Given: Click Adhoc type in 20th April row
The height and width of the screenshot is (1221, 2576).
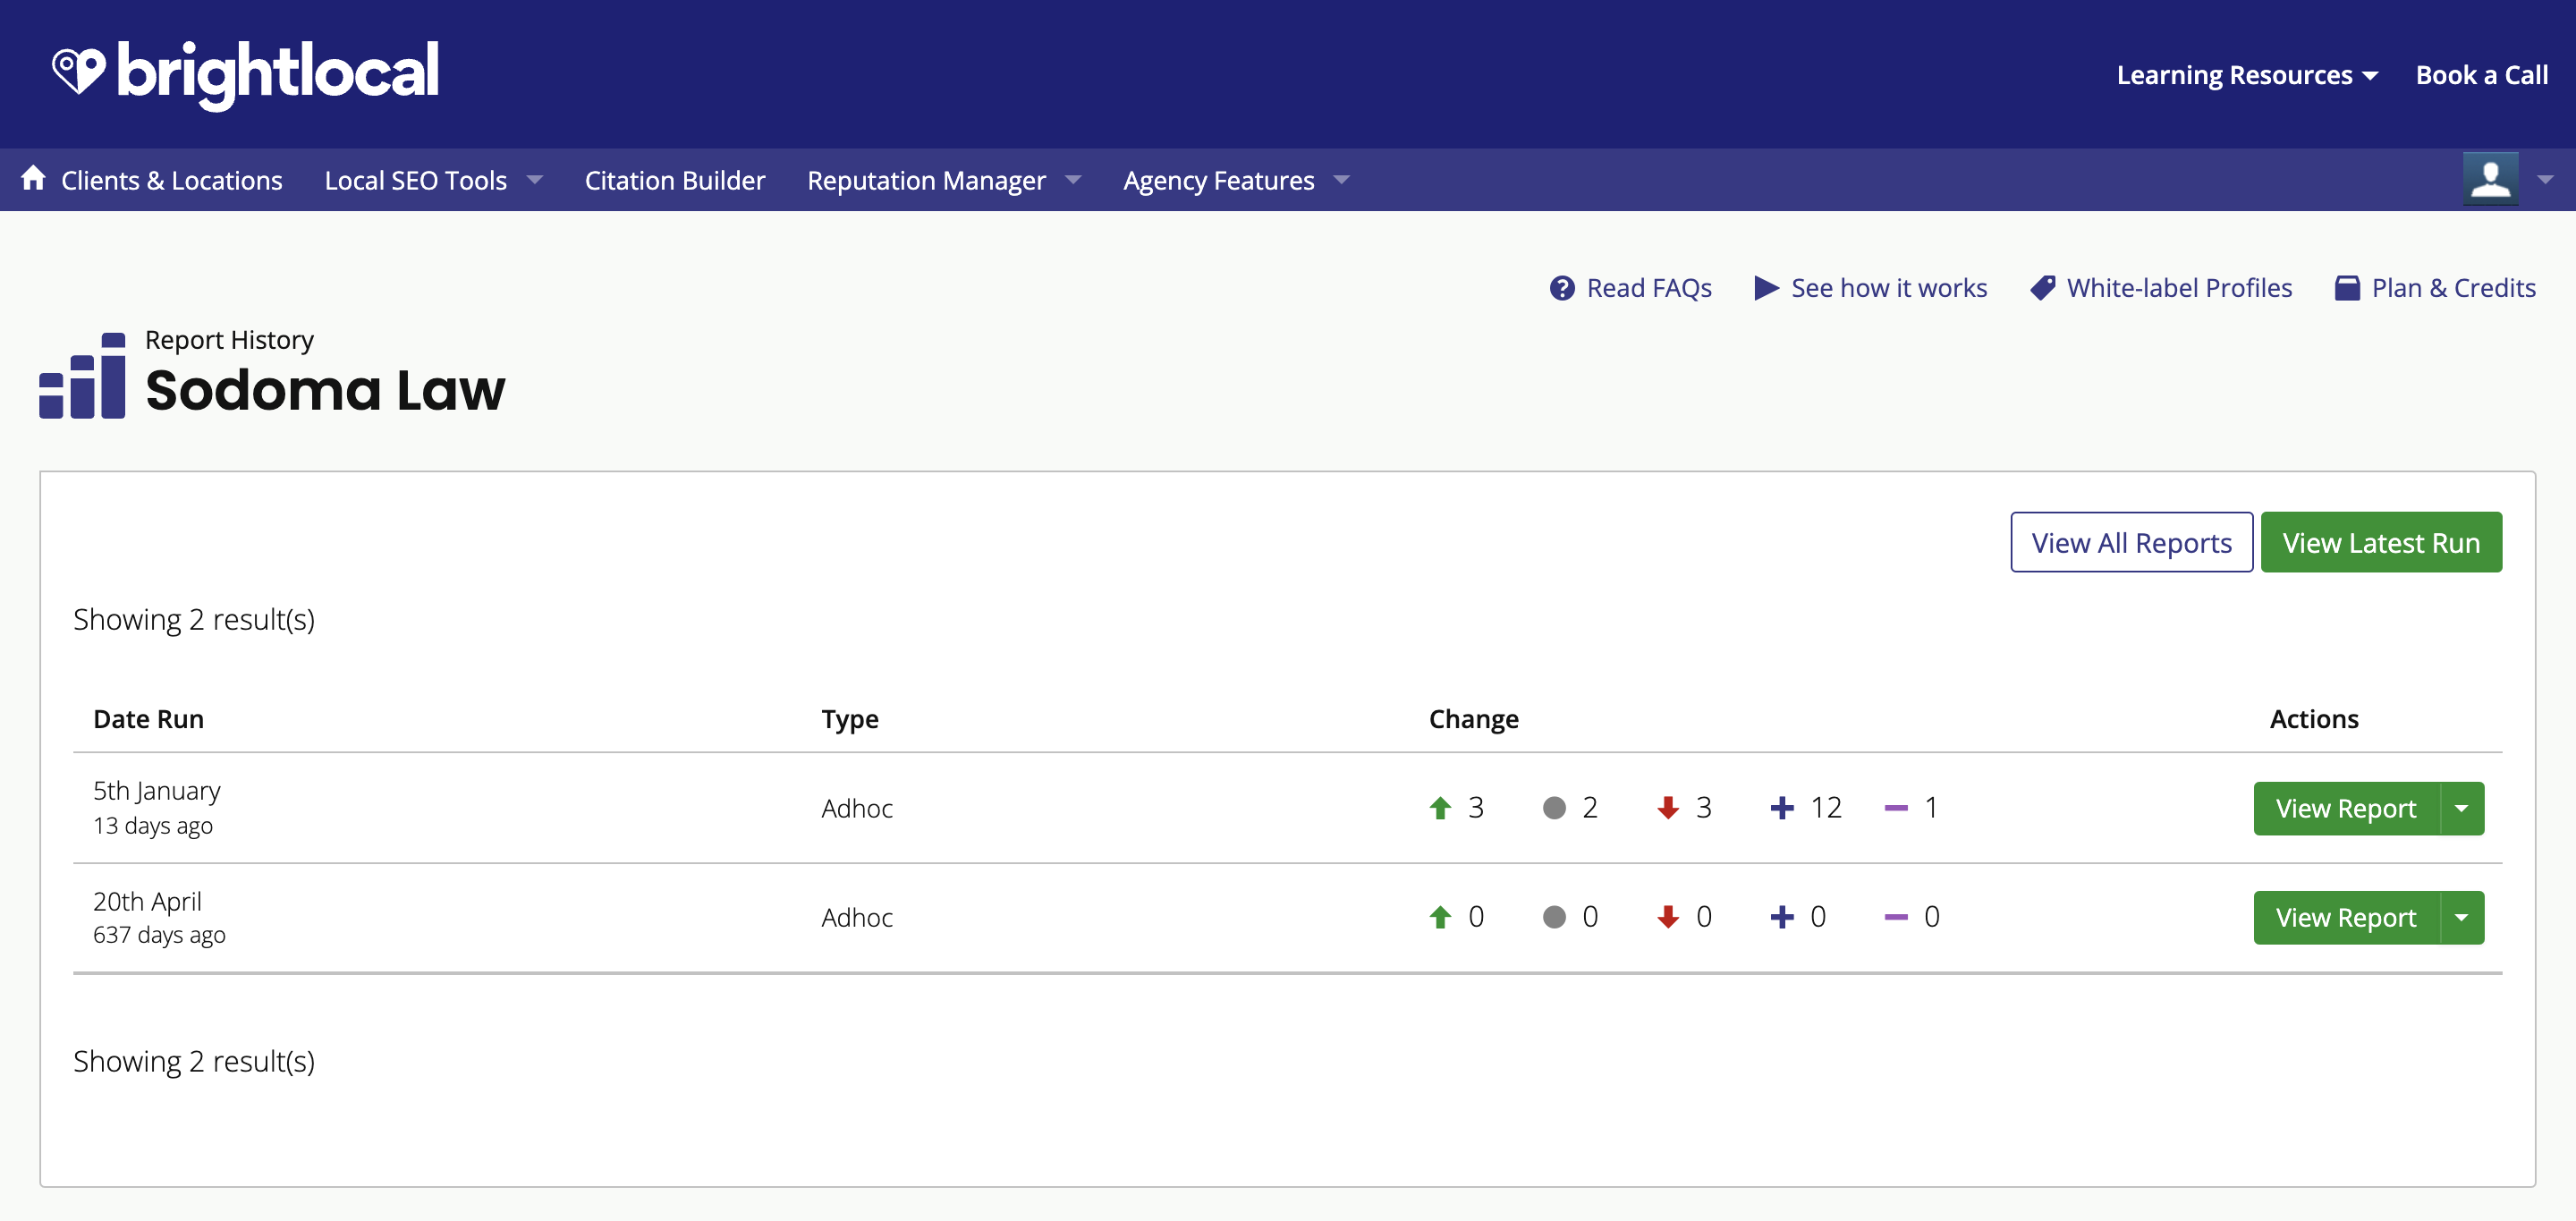Looking at the screenshot, I should pos(857,917).
